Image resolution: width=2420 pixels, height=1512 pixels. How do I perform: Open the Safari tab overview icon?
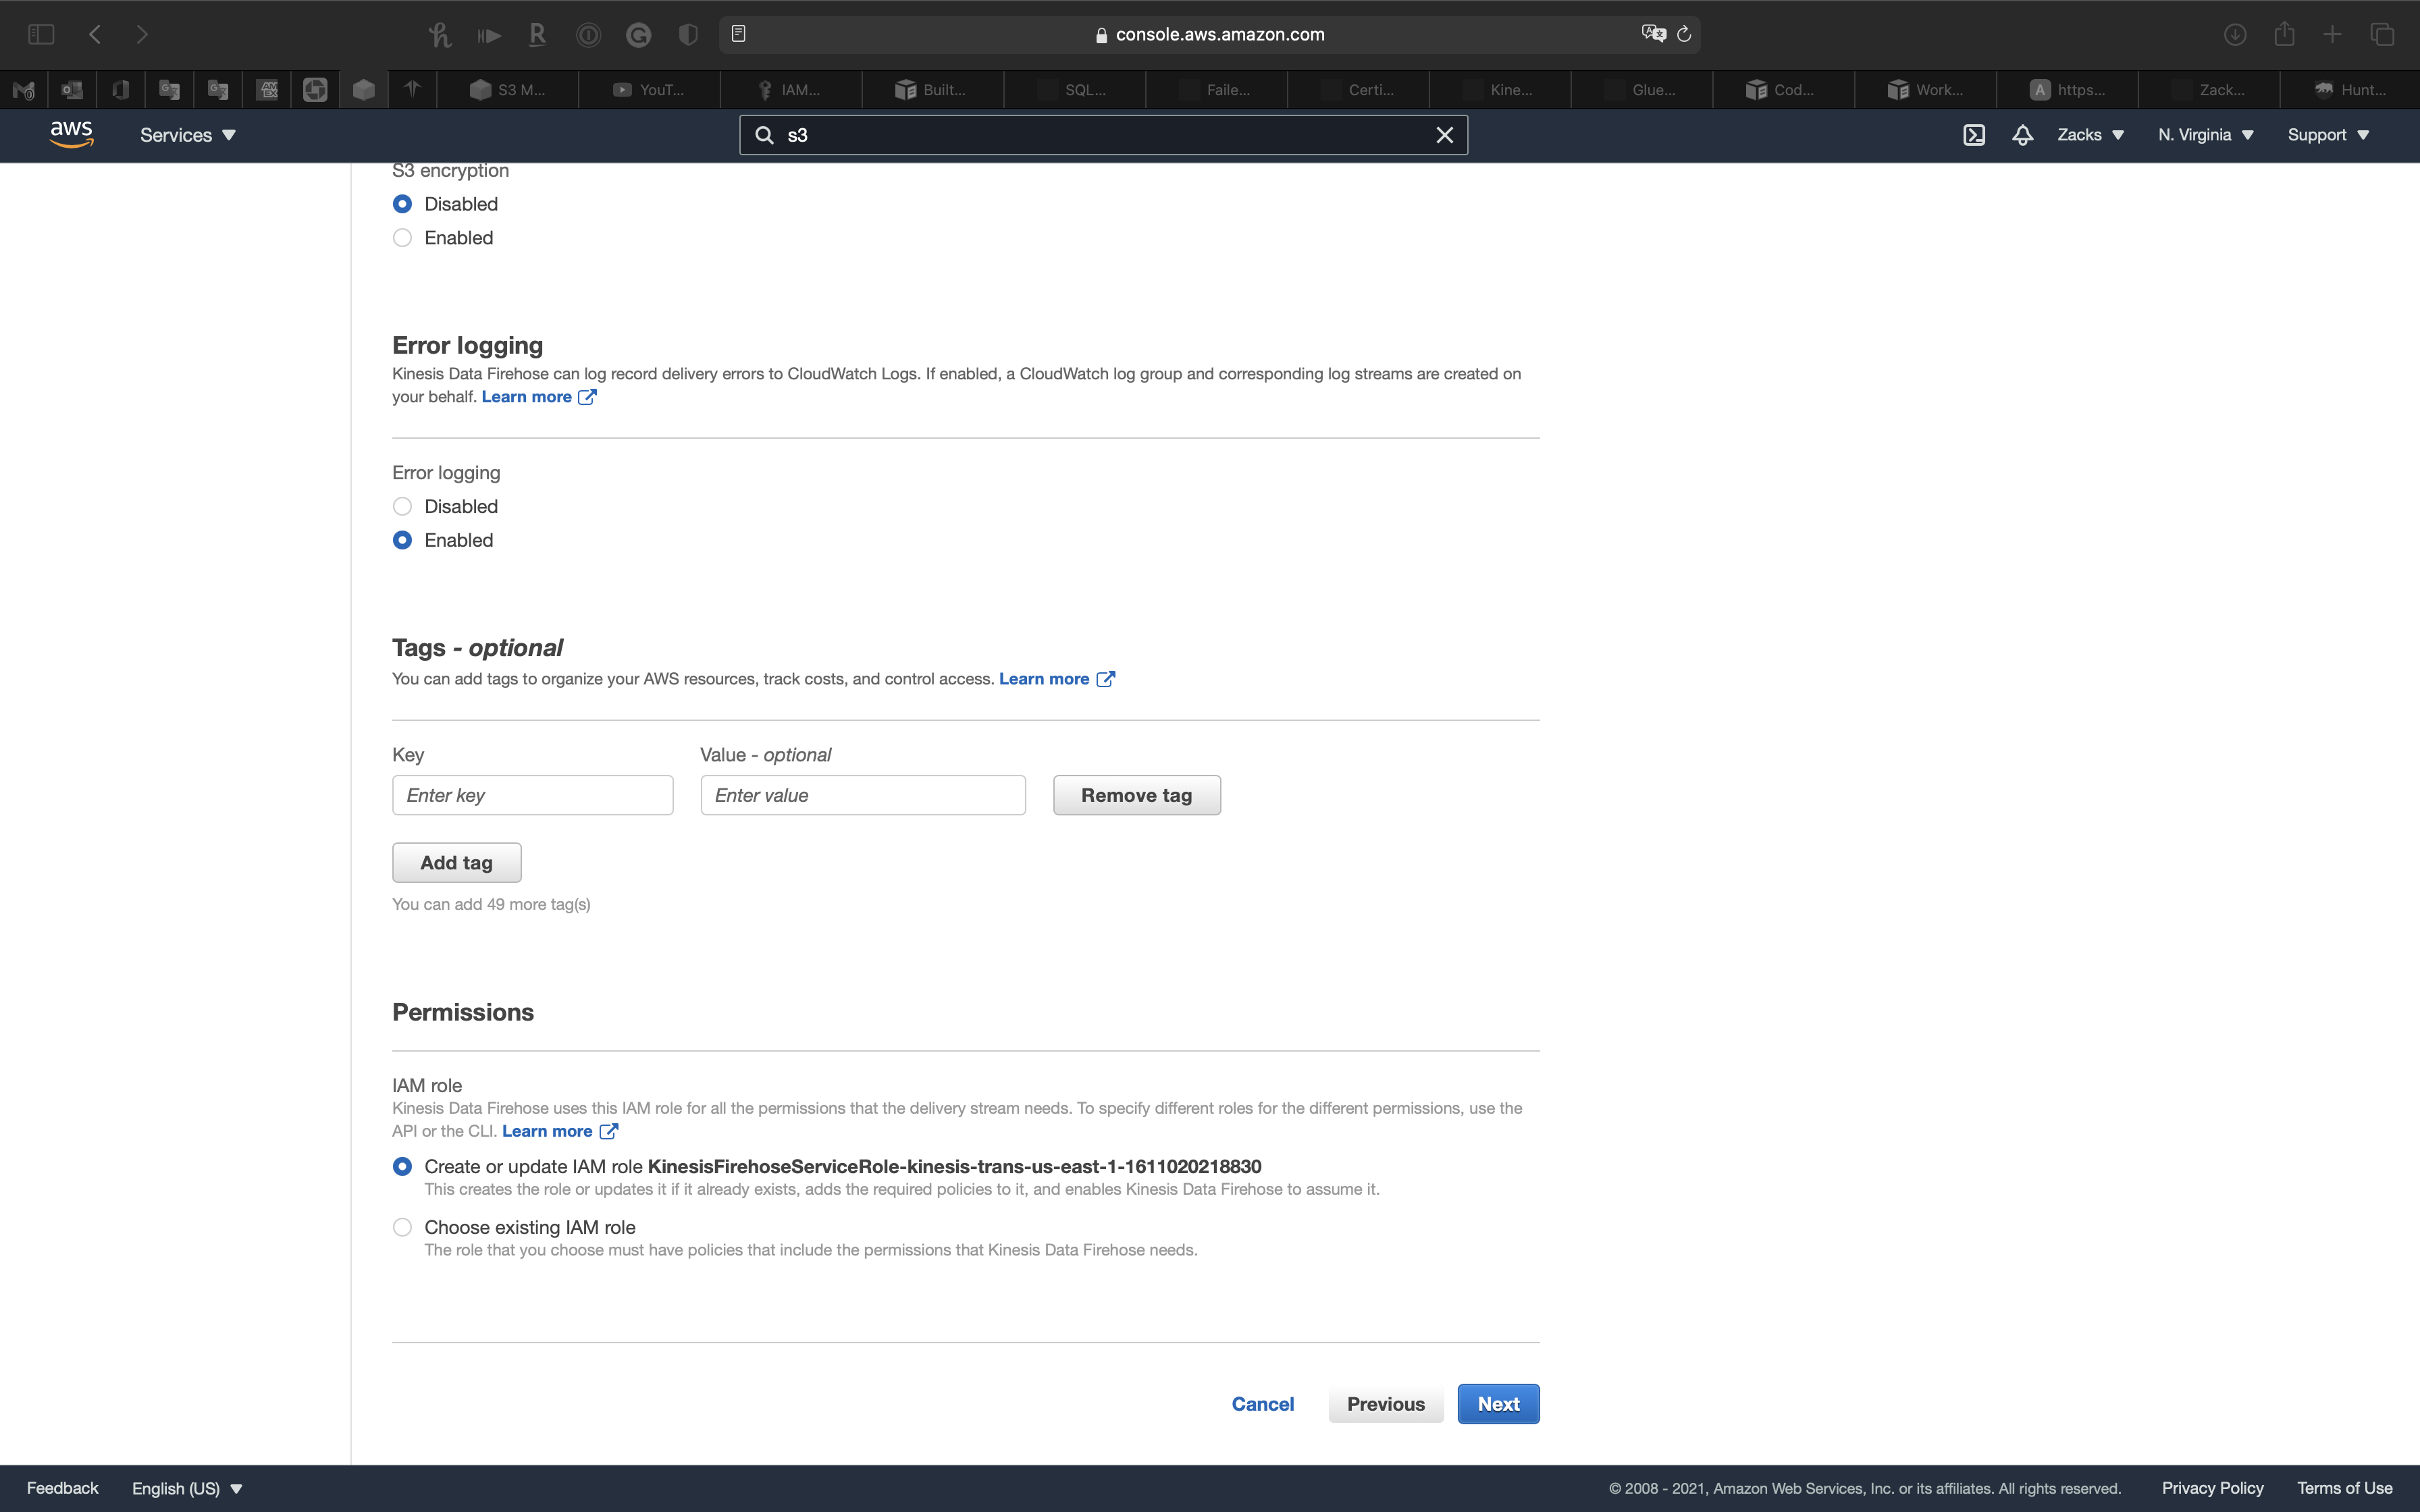(2382, 34)
